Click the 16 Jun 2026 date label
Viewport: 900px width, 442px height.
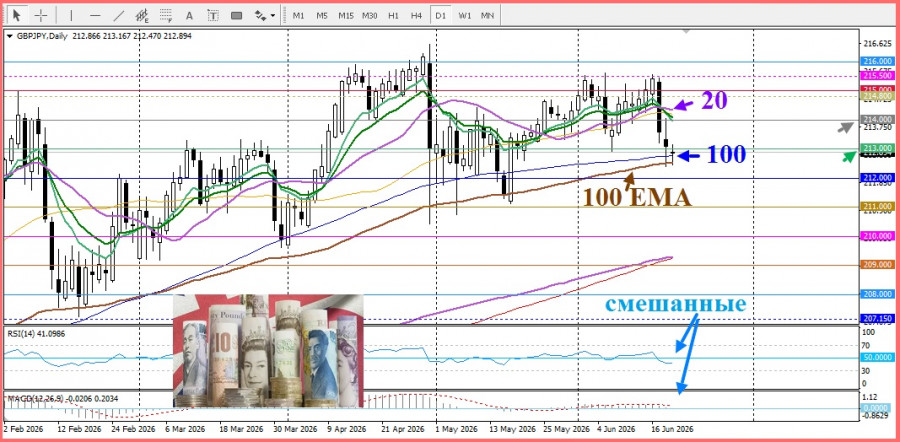672,429
